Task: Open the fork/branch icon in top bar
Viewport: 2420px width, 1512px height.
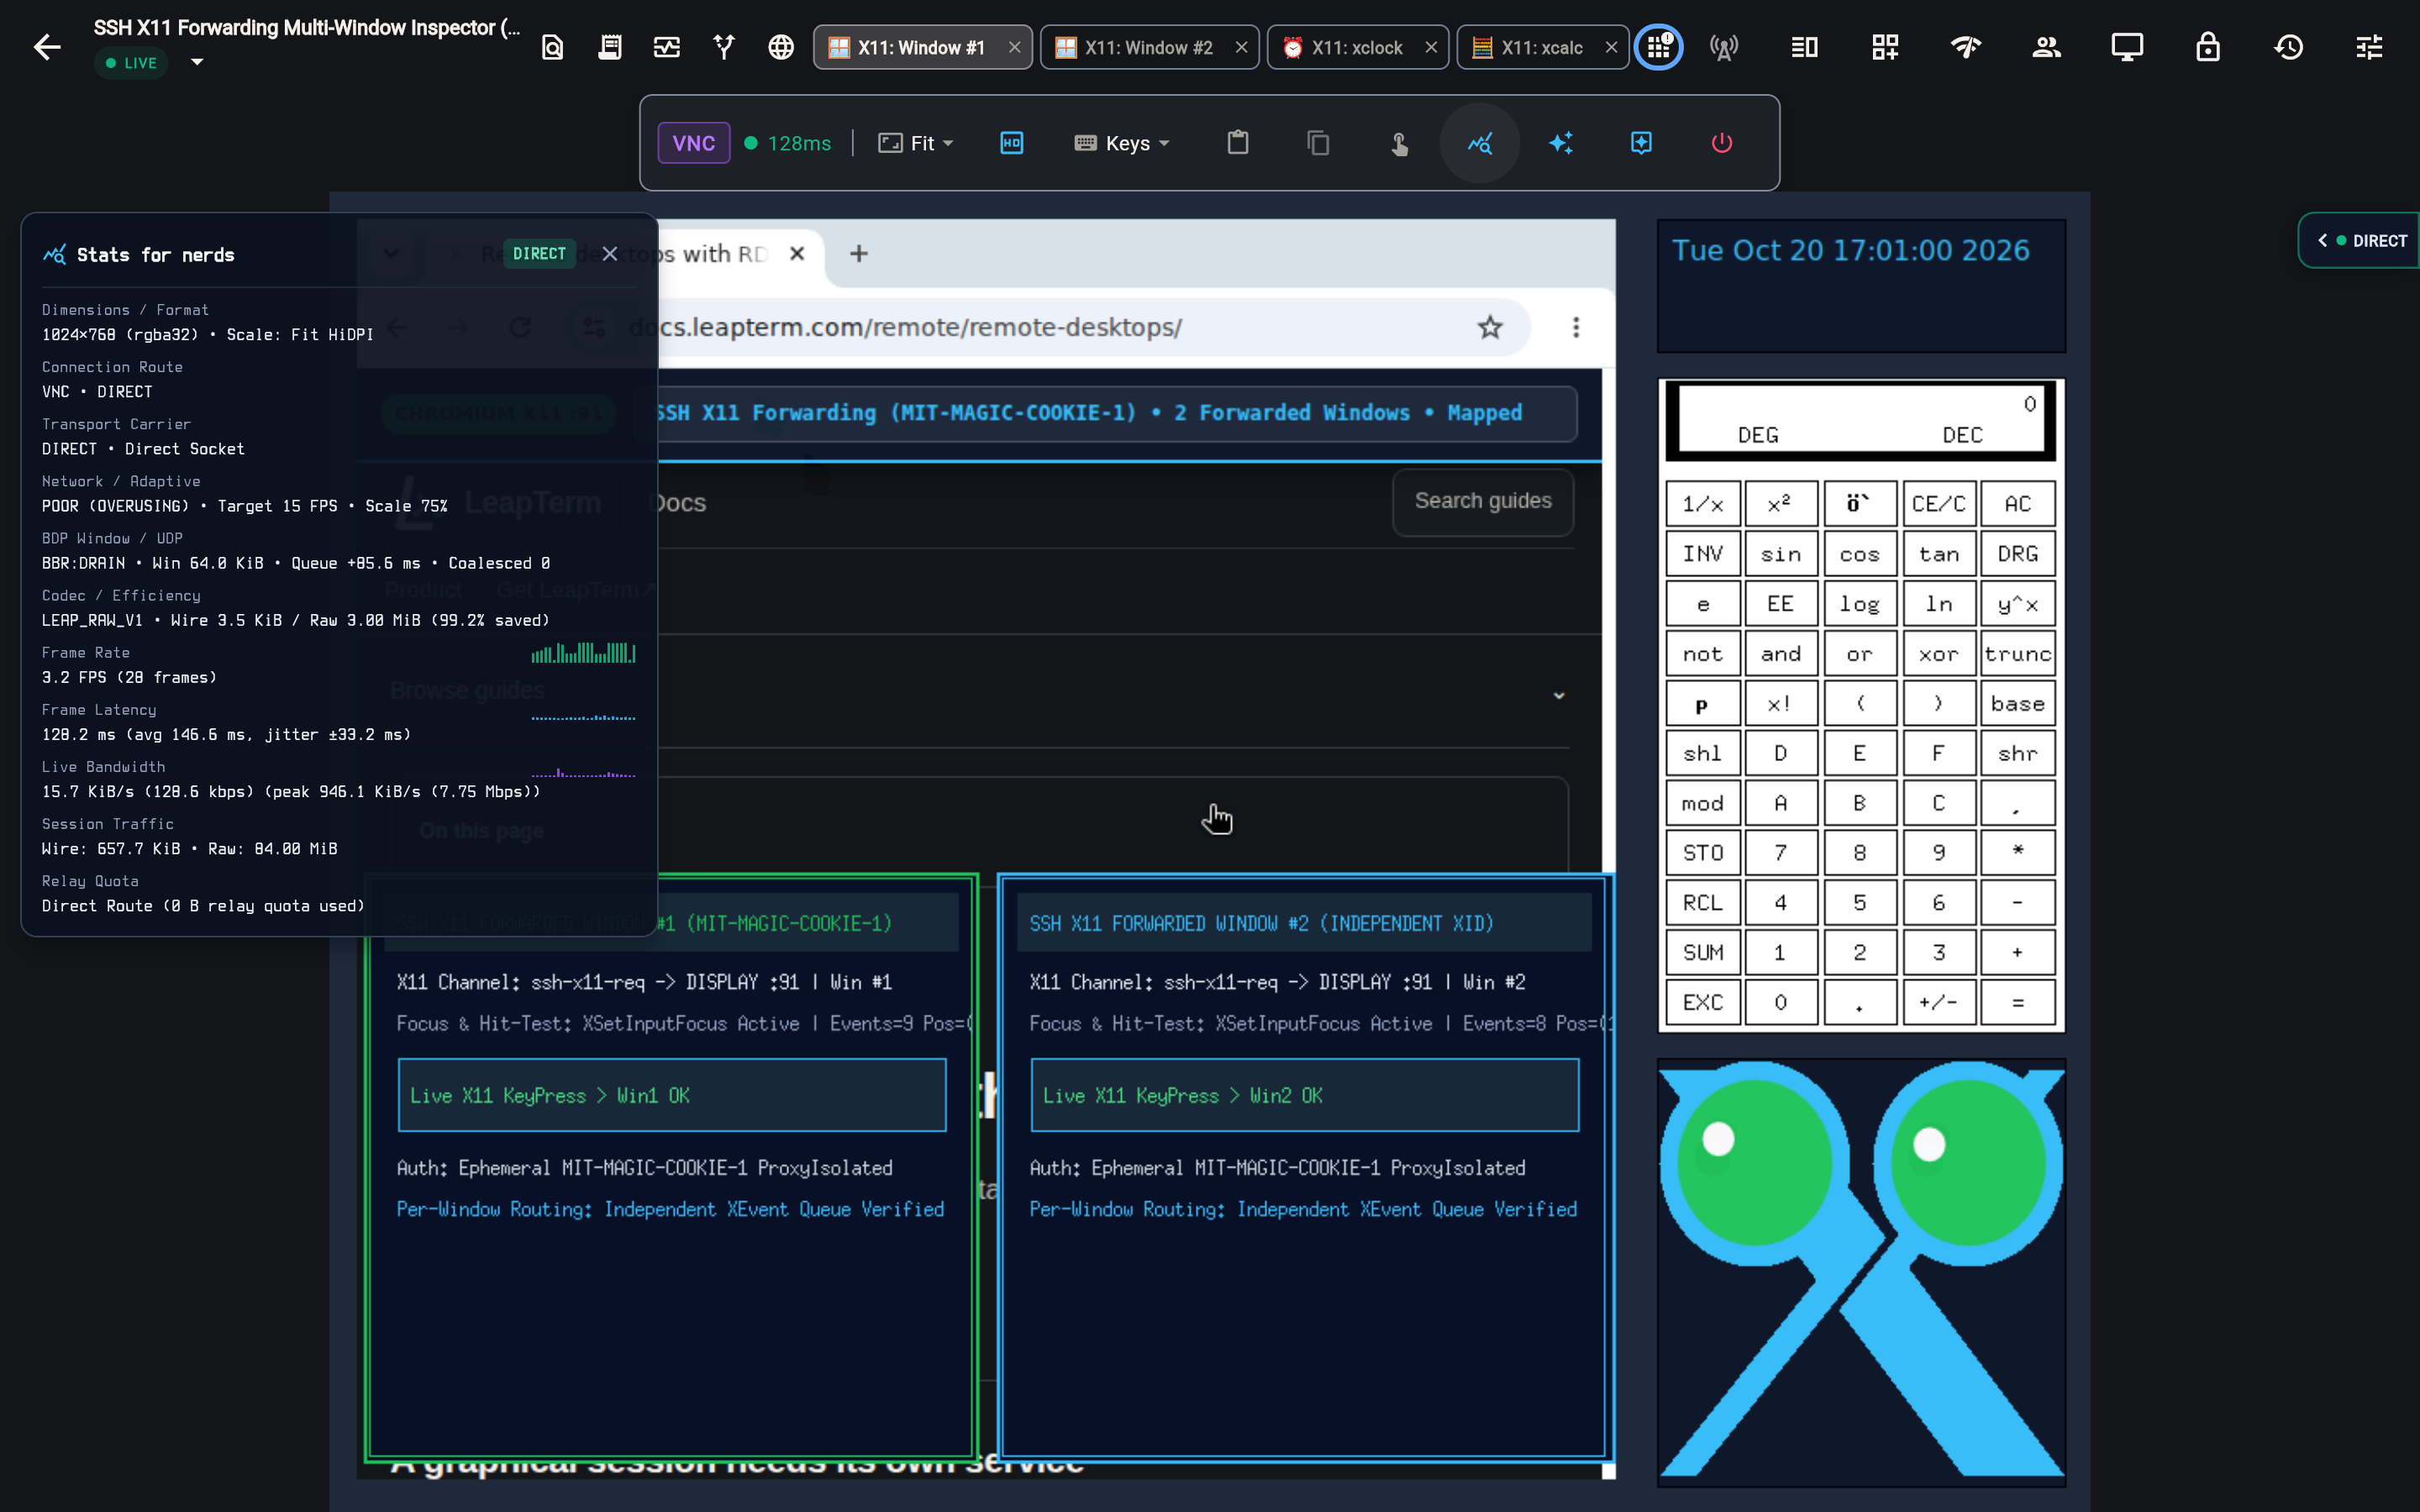Action: (724, 47)
